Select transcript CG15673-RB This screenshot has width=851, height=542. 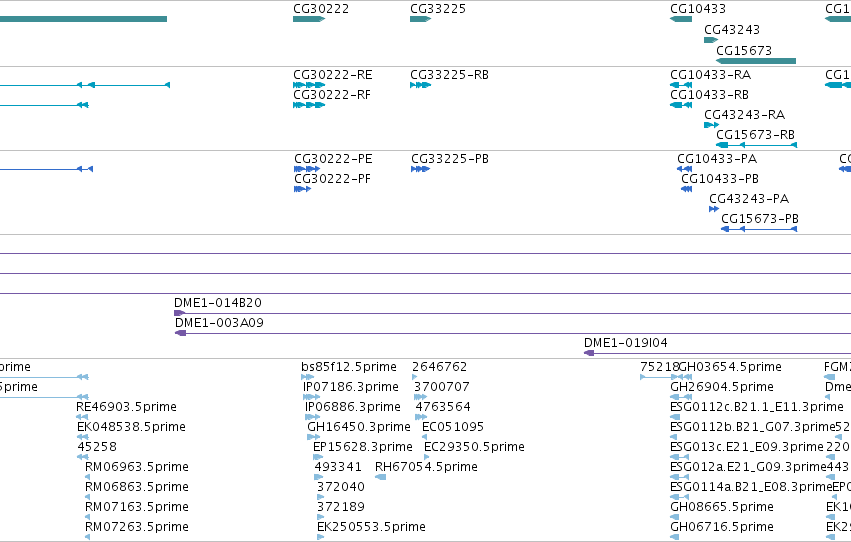(x=755, y=135)
